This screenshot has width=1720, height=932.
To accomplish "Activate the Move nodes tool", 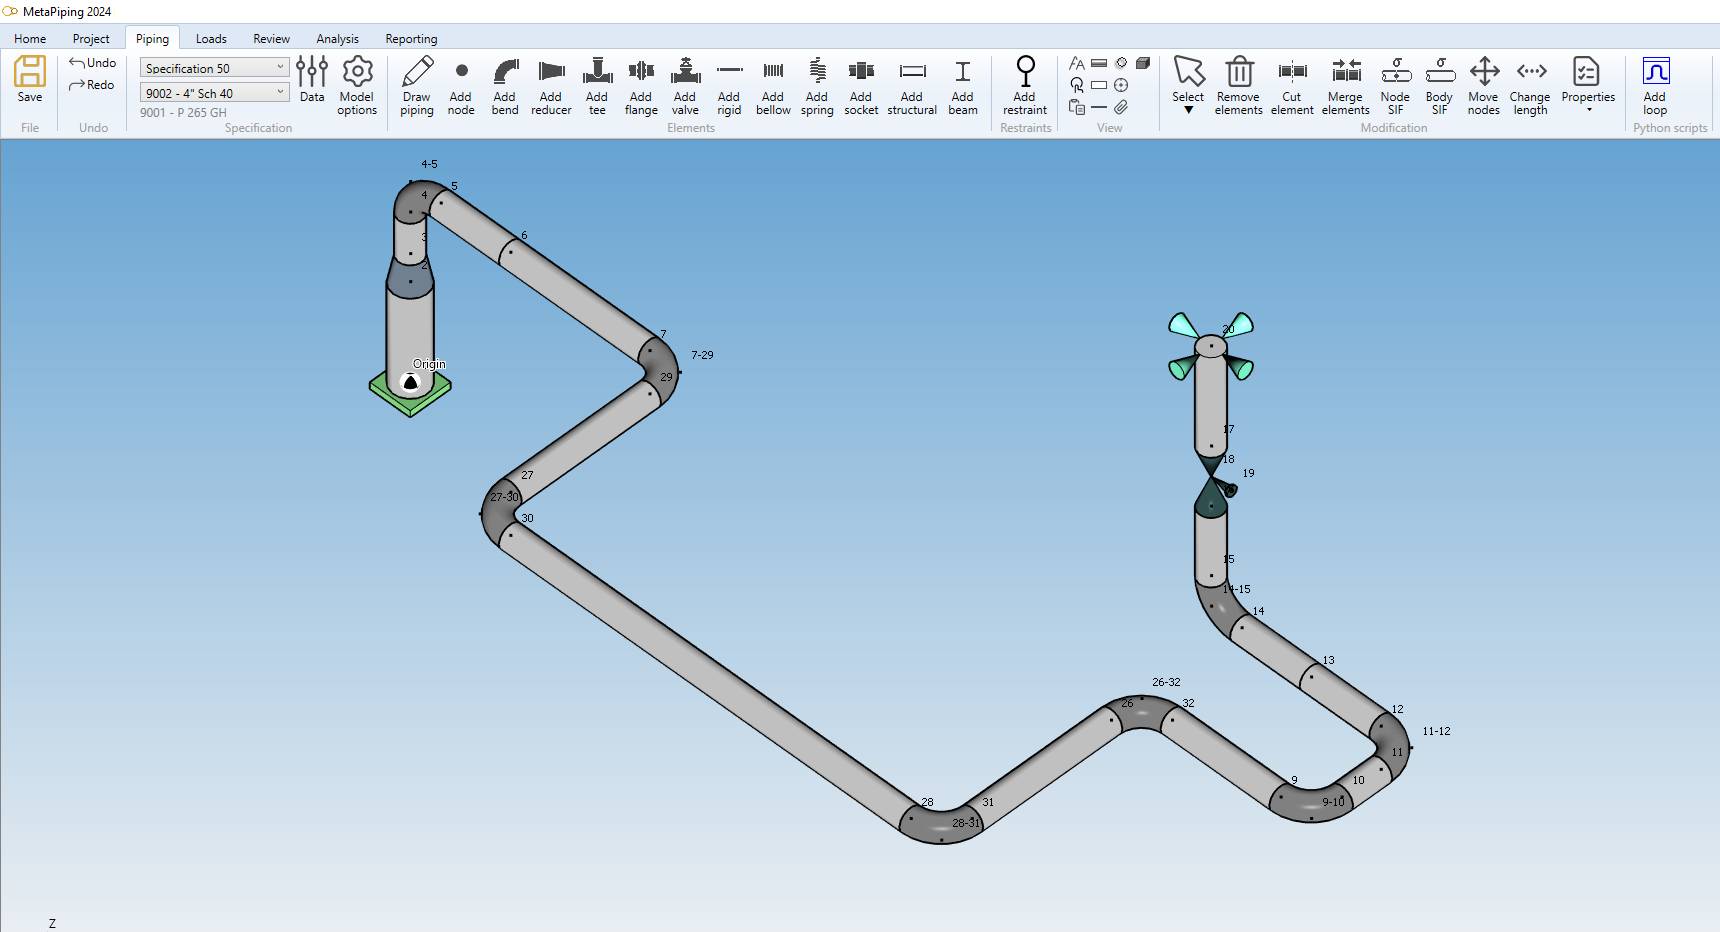I will (1484, 86).
